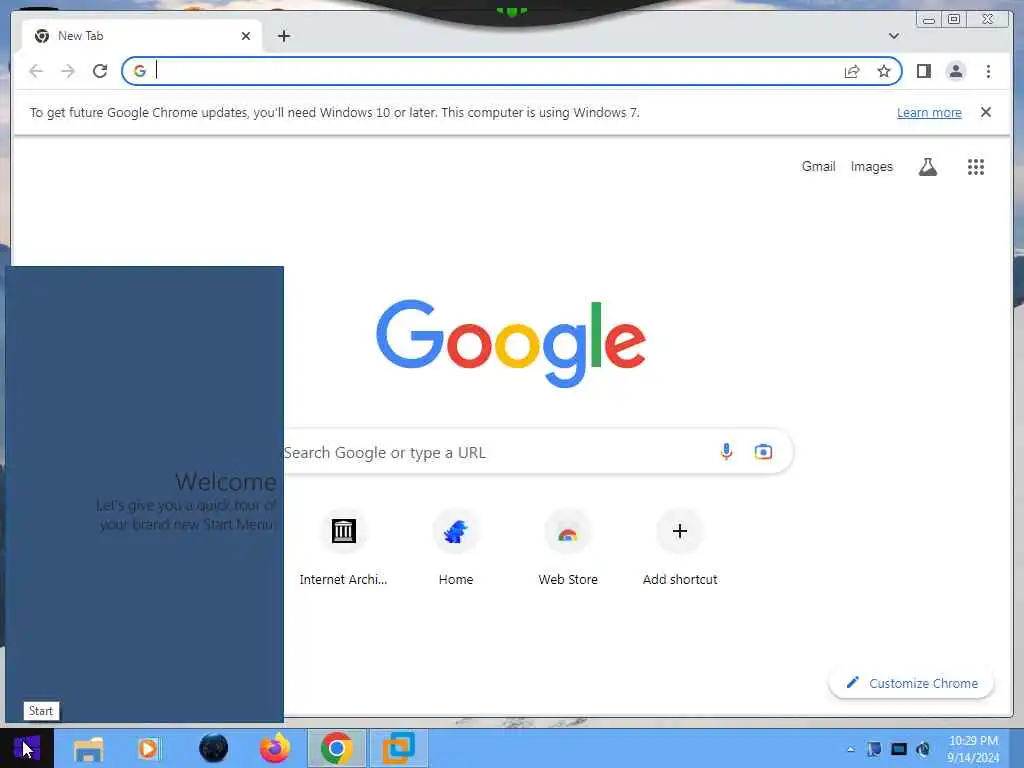Open the volume tray icon

(923, 749)
